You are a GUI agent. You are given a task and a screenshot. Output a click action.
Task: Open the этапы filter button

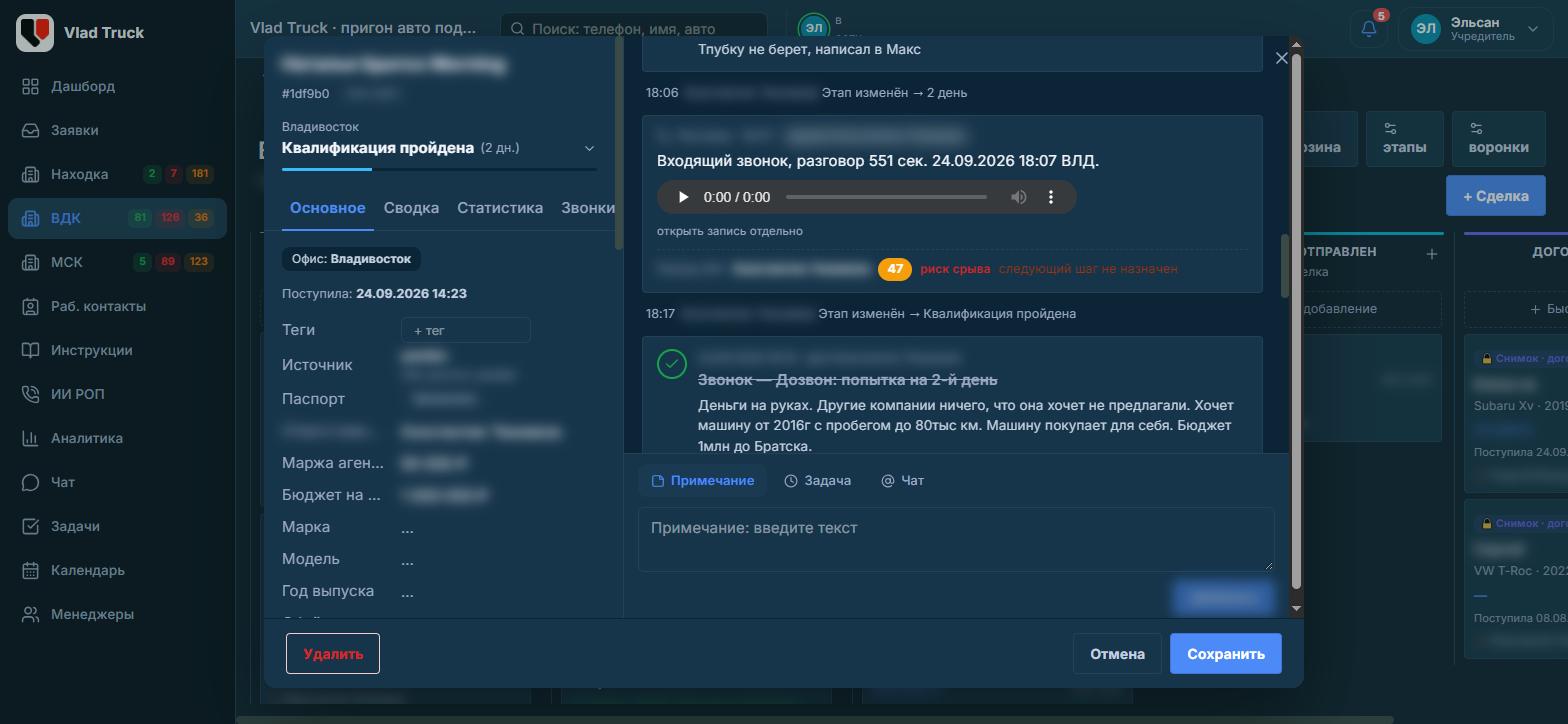(x=1404, y=138)
